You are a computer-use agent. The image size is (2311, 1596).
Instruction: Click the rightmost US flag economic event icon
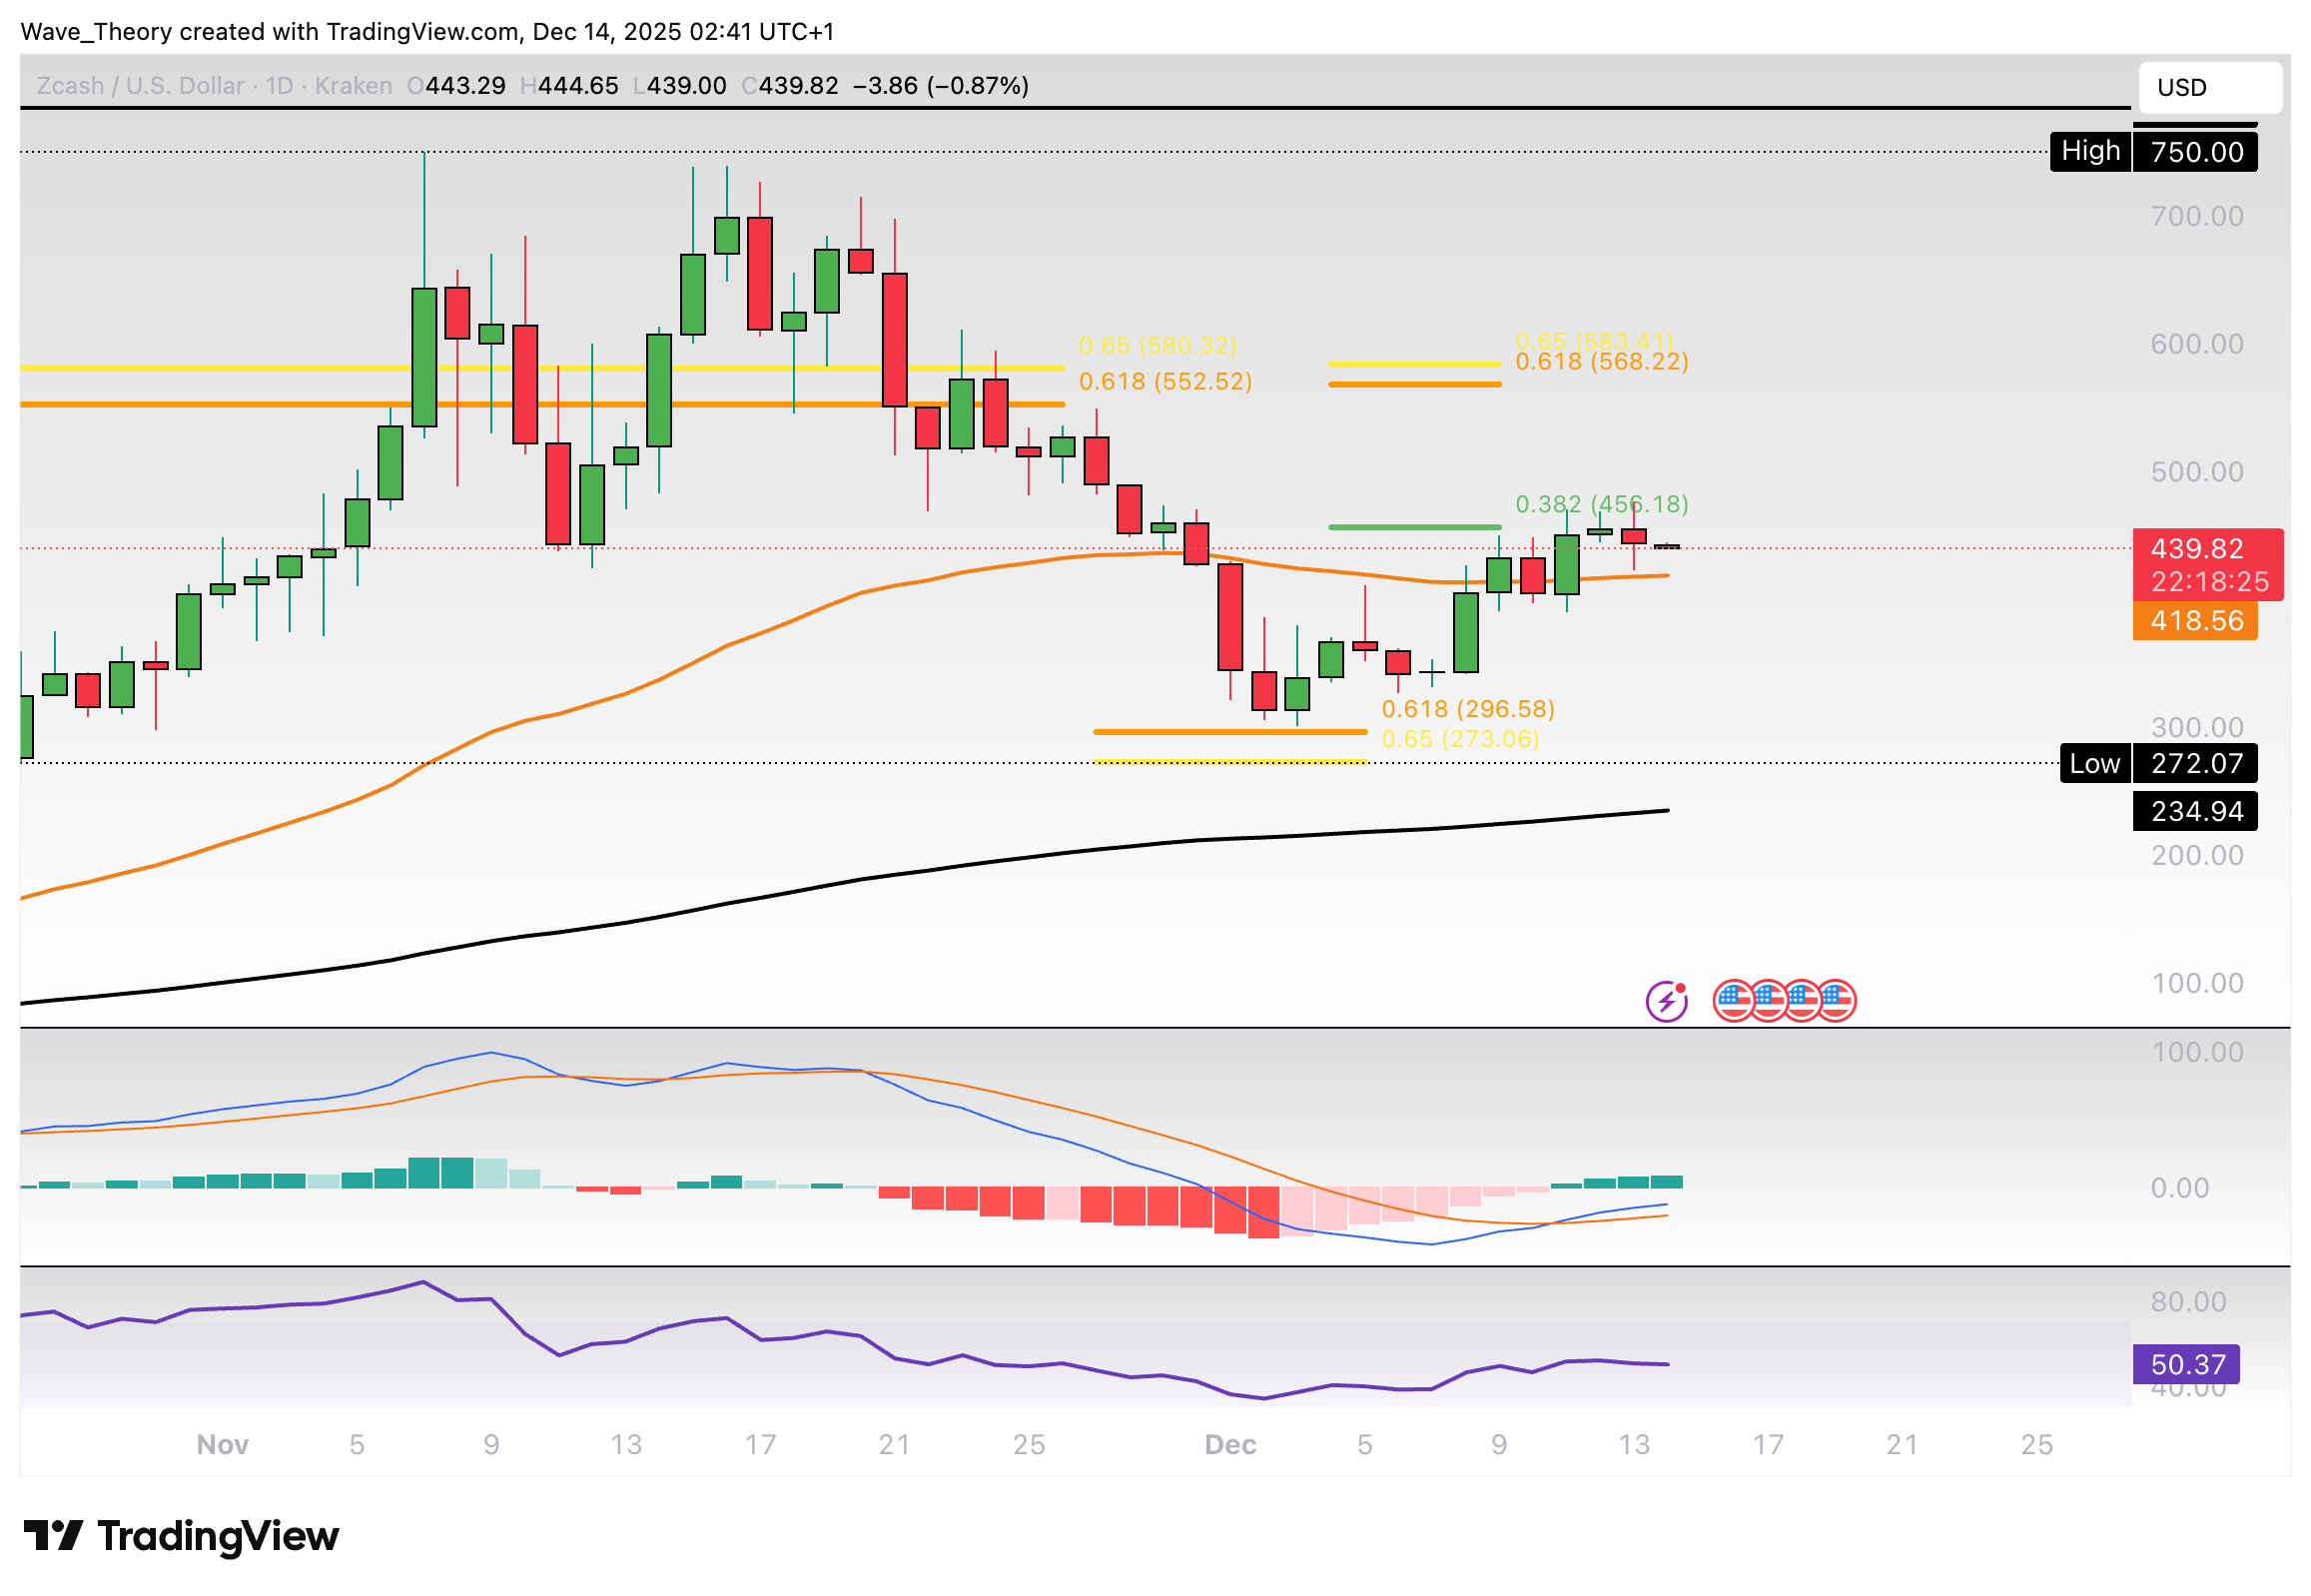tap(1838, 1001)
